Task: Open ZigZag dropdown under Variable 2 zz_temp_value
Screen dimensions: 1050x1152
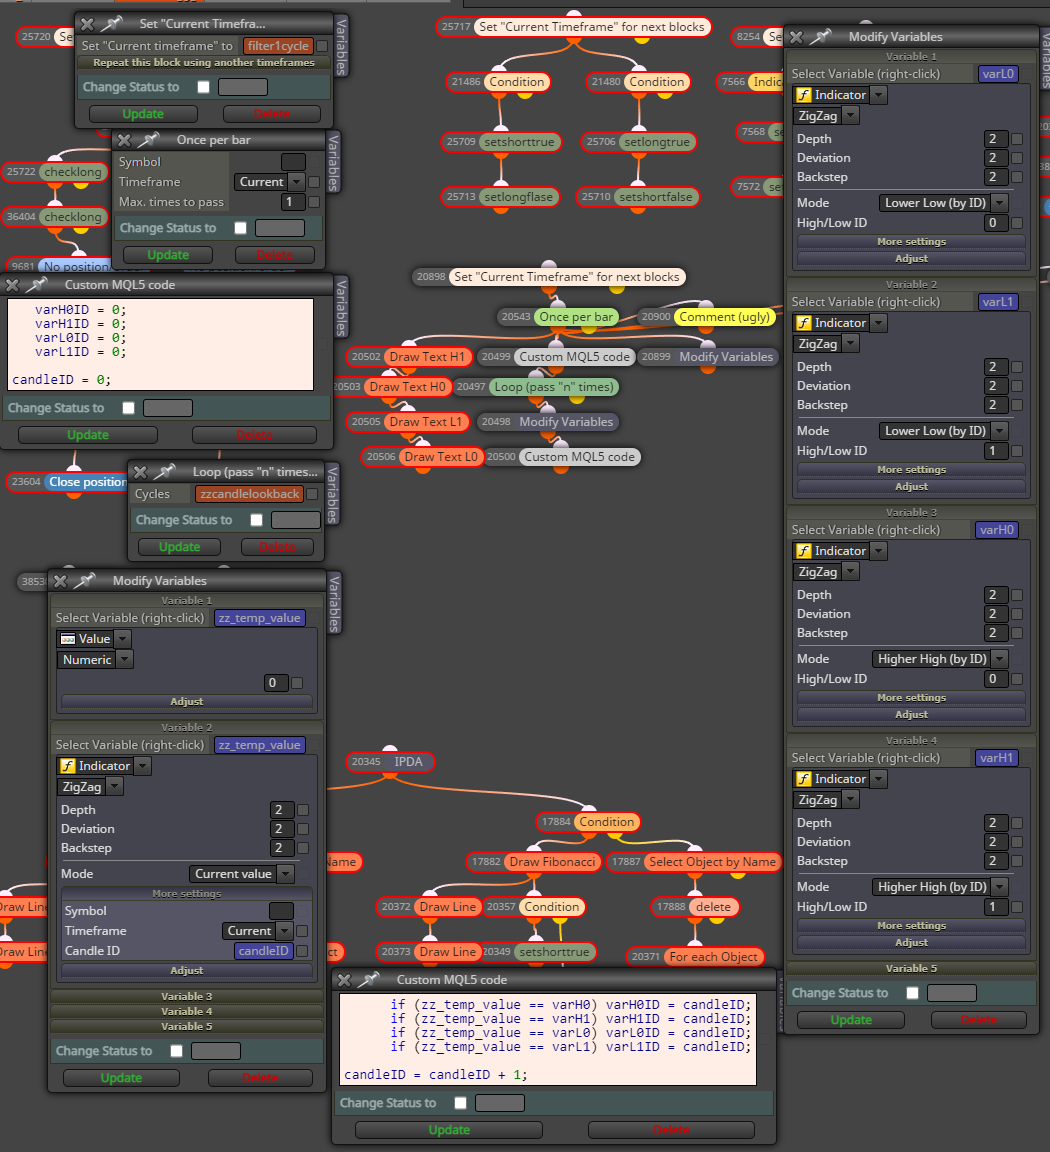Action: 90,787
